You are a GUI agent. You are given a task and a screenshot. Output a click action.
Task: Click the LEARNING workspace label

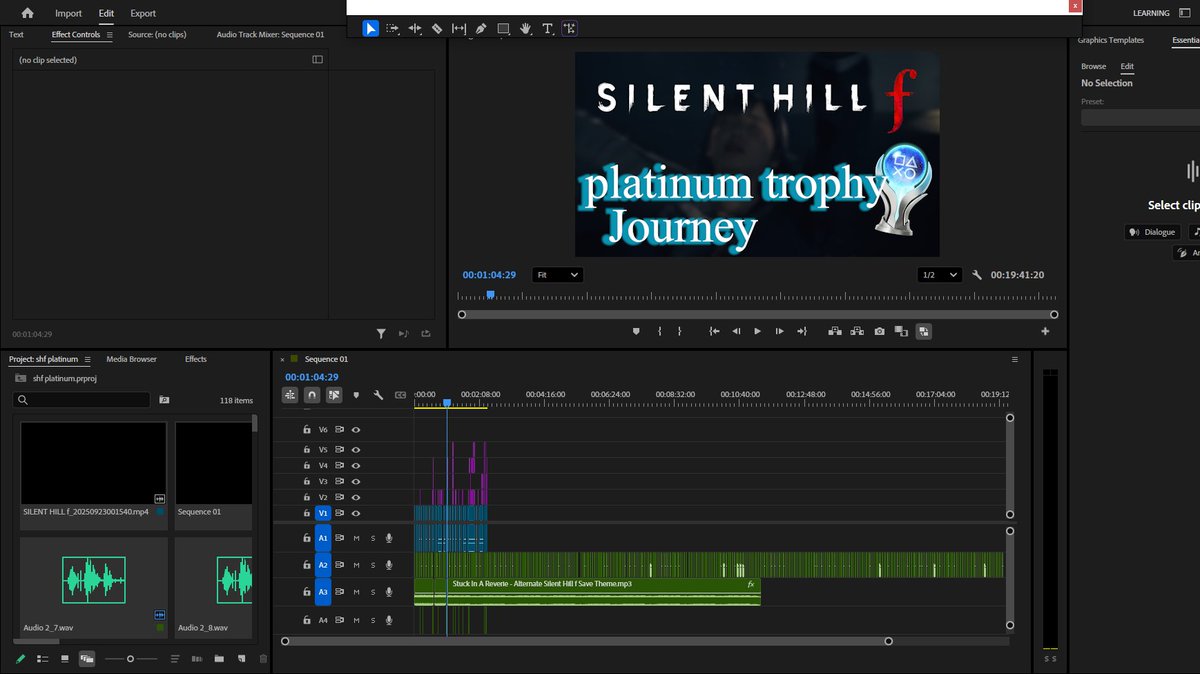click(x=1151, y=13)
